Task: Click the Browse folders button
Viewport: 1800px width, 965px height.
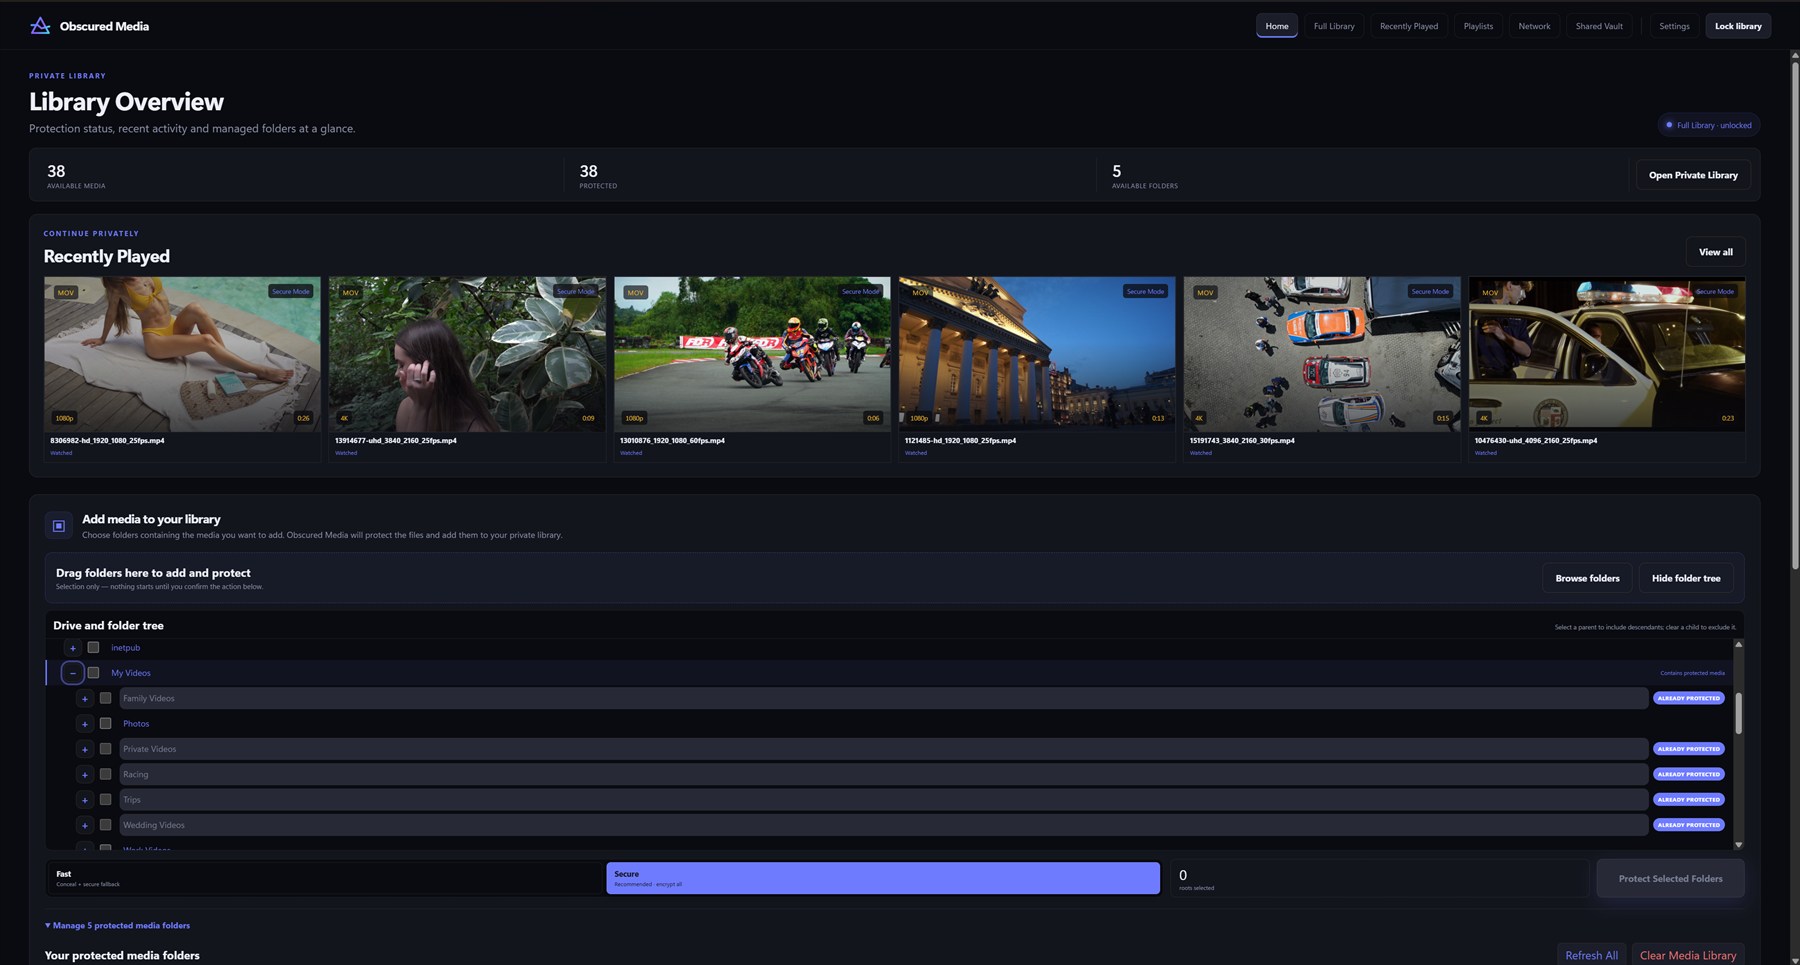Action: [1587, 578]
